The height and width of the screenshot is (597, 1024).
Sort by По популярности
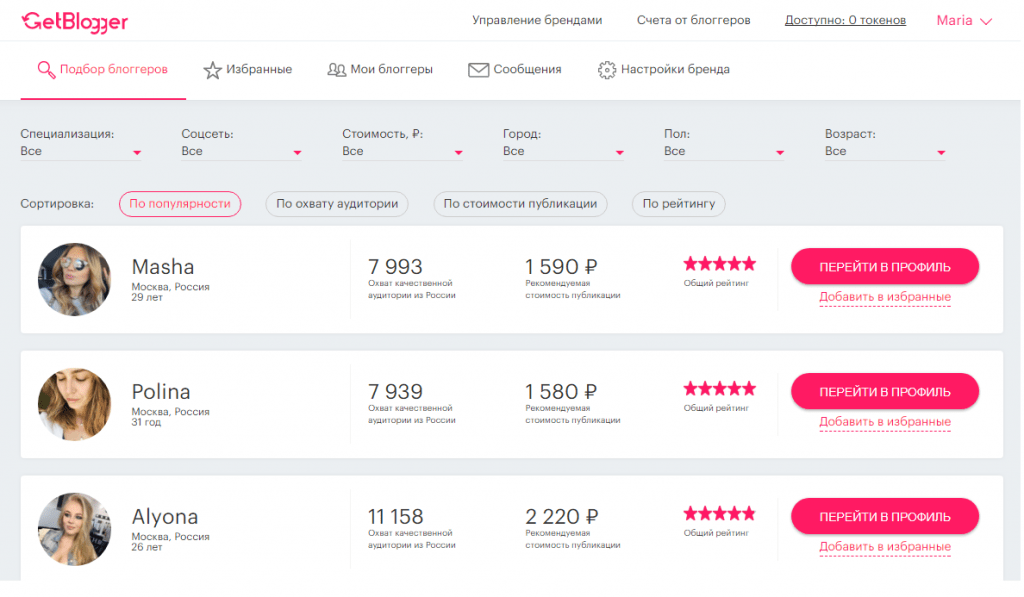pyautogui.click(x=180, y=204)
